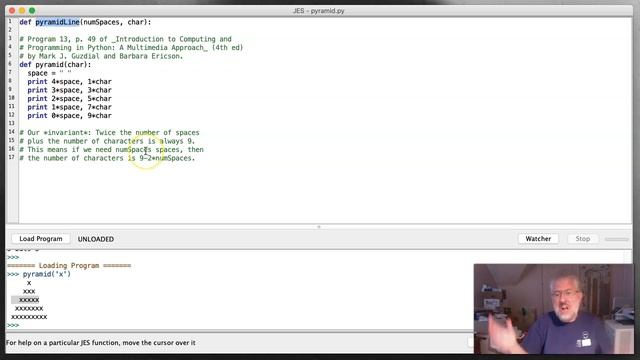Image resolution: width=640 pixels, height=360 pixels.
Task: Click the Stop button
Action: click(x=582, y=239)
